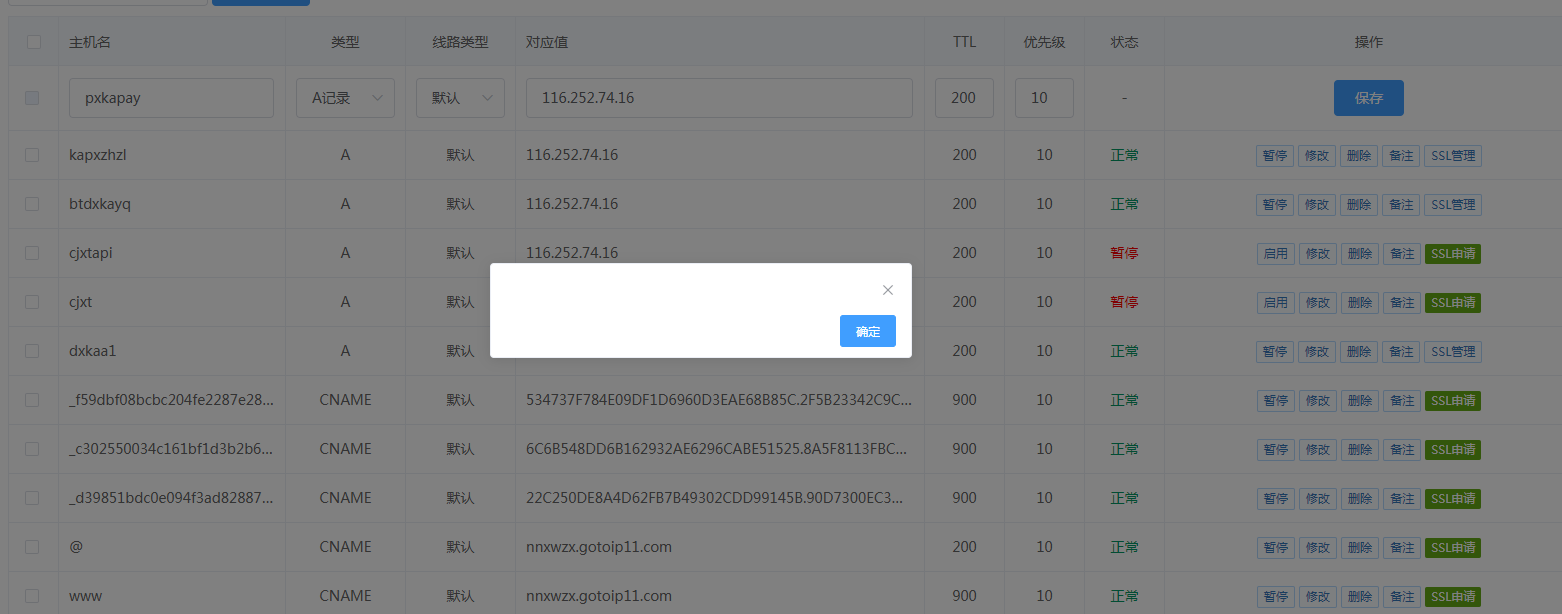
Task: Toggle the select-all checkbox in the header
Action: tap(34, 42)
